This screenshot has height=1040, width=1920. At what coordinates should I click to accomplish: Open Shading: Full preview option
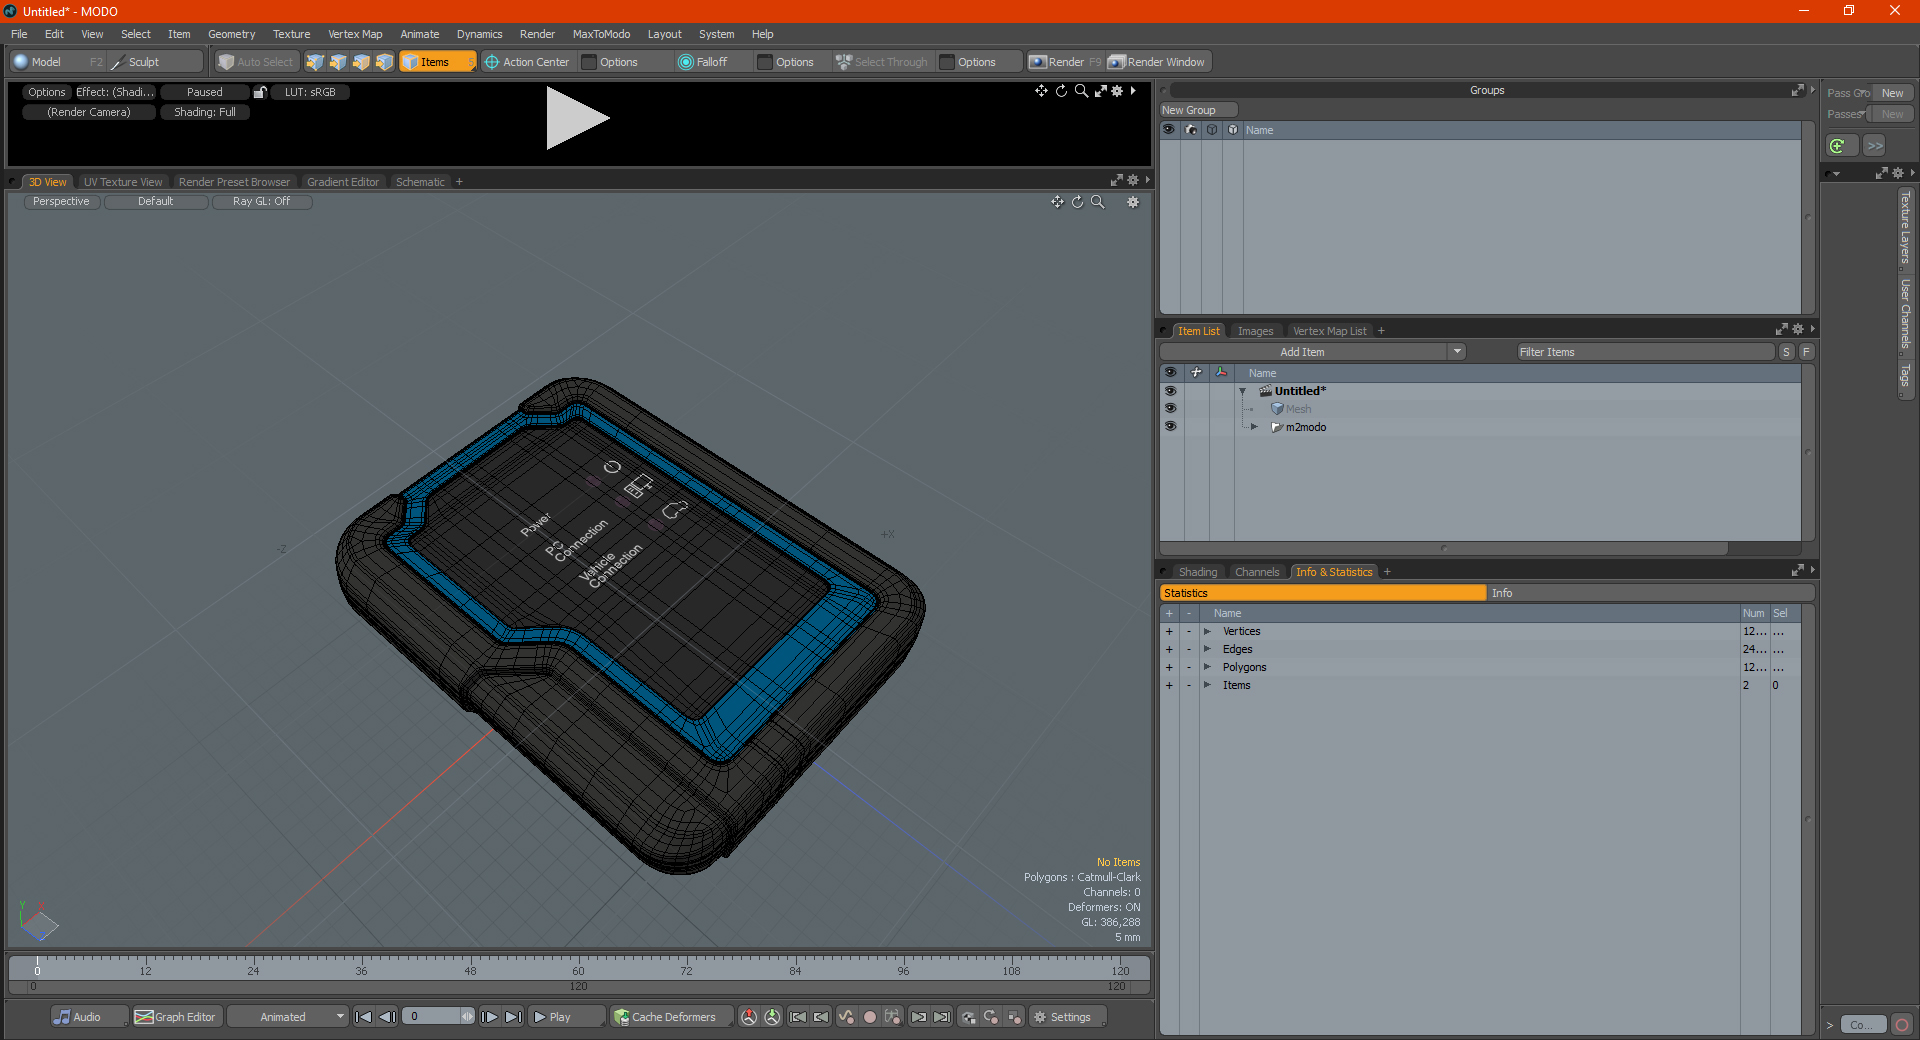pyautogui.click(x=205, y=112)
